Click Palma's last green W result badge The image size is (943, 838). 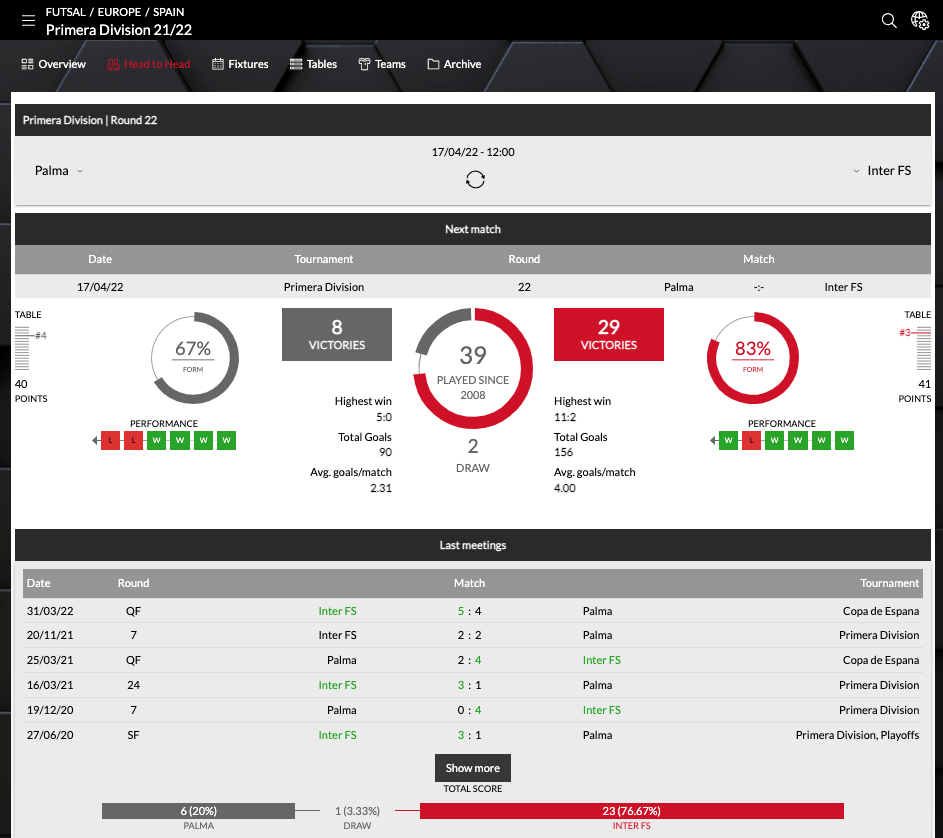click(226, 440)
